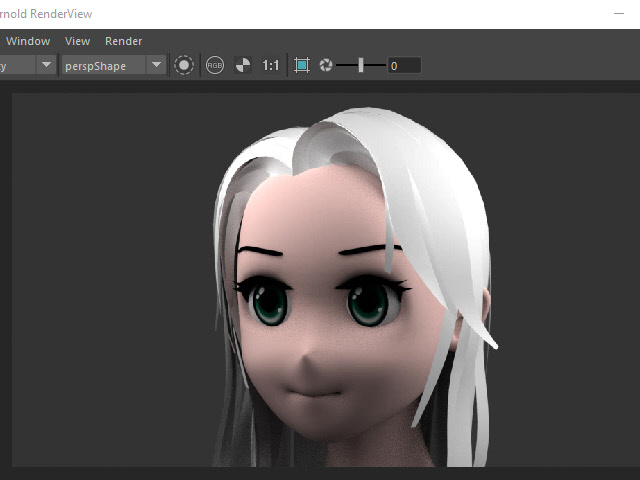The width and height of the screenshot is (640, 480).
Task: Open the Window menu
Action: (28, 41)
